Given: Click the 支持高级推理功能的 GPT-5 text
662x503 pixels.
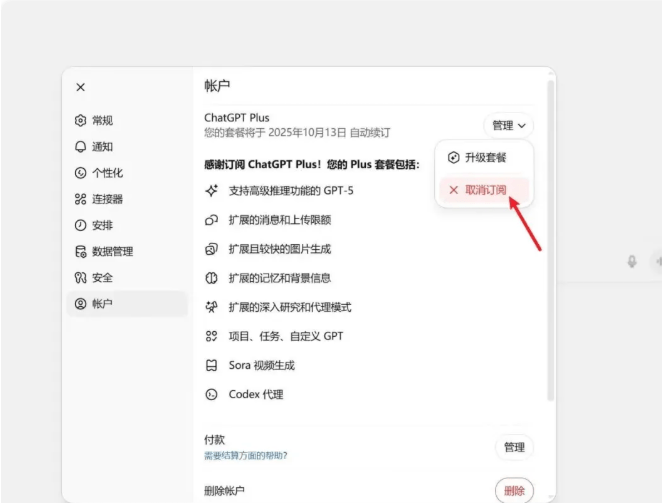Looking at the screenshot, I should (291, 190).
